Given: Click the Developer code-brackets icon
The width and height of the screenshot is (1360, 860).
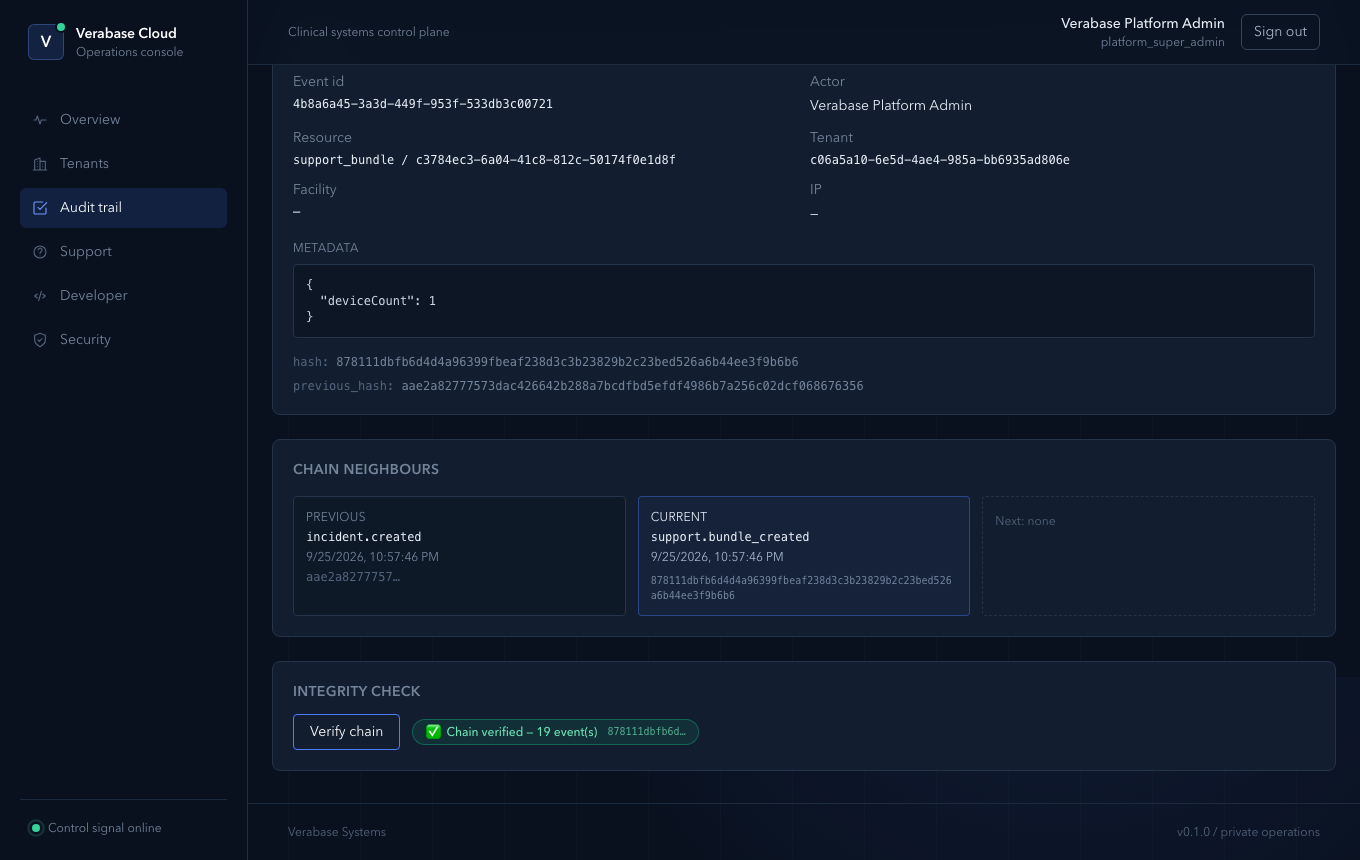Looking at the screenshot, I should pyautogui.click(x=40, y=296).
